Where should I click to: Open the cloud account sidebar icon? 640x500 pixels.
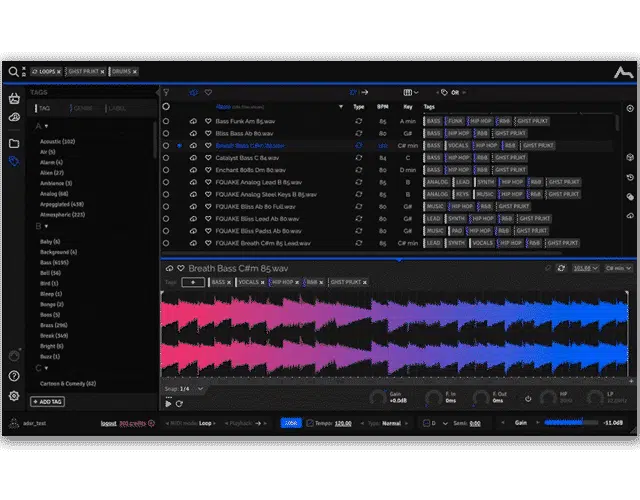click(14, 117)
